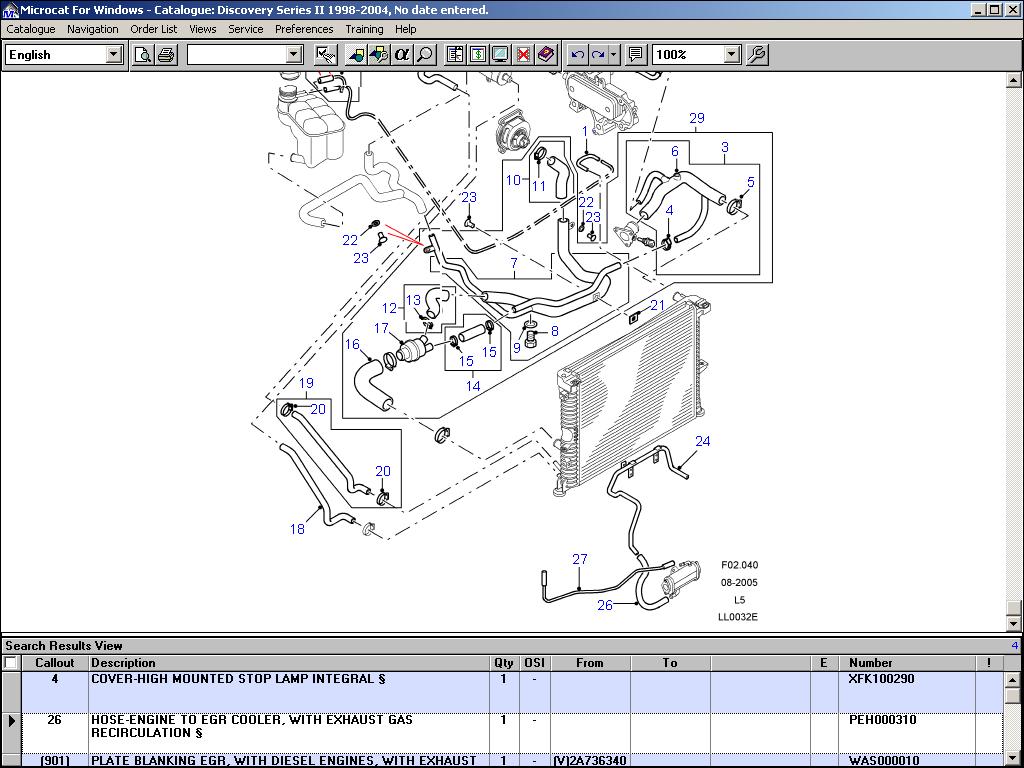Click the print preview icon
1024x768 pixels.
[x=143, y=54]
